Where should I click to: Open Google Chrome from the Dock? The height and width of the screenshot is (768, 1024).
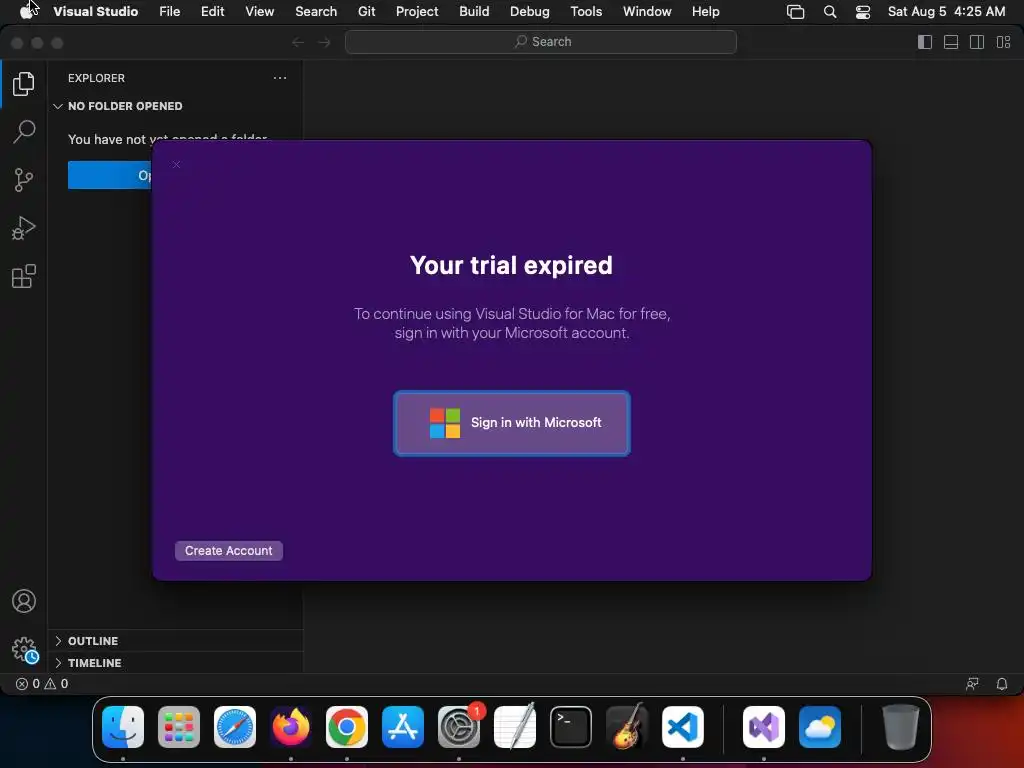click(x=347, y=727)
